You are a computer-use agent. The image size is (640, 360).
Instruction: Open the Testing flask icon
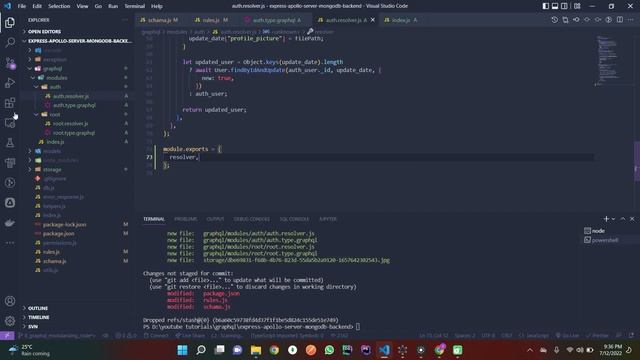[x=10, y=142]
